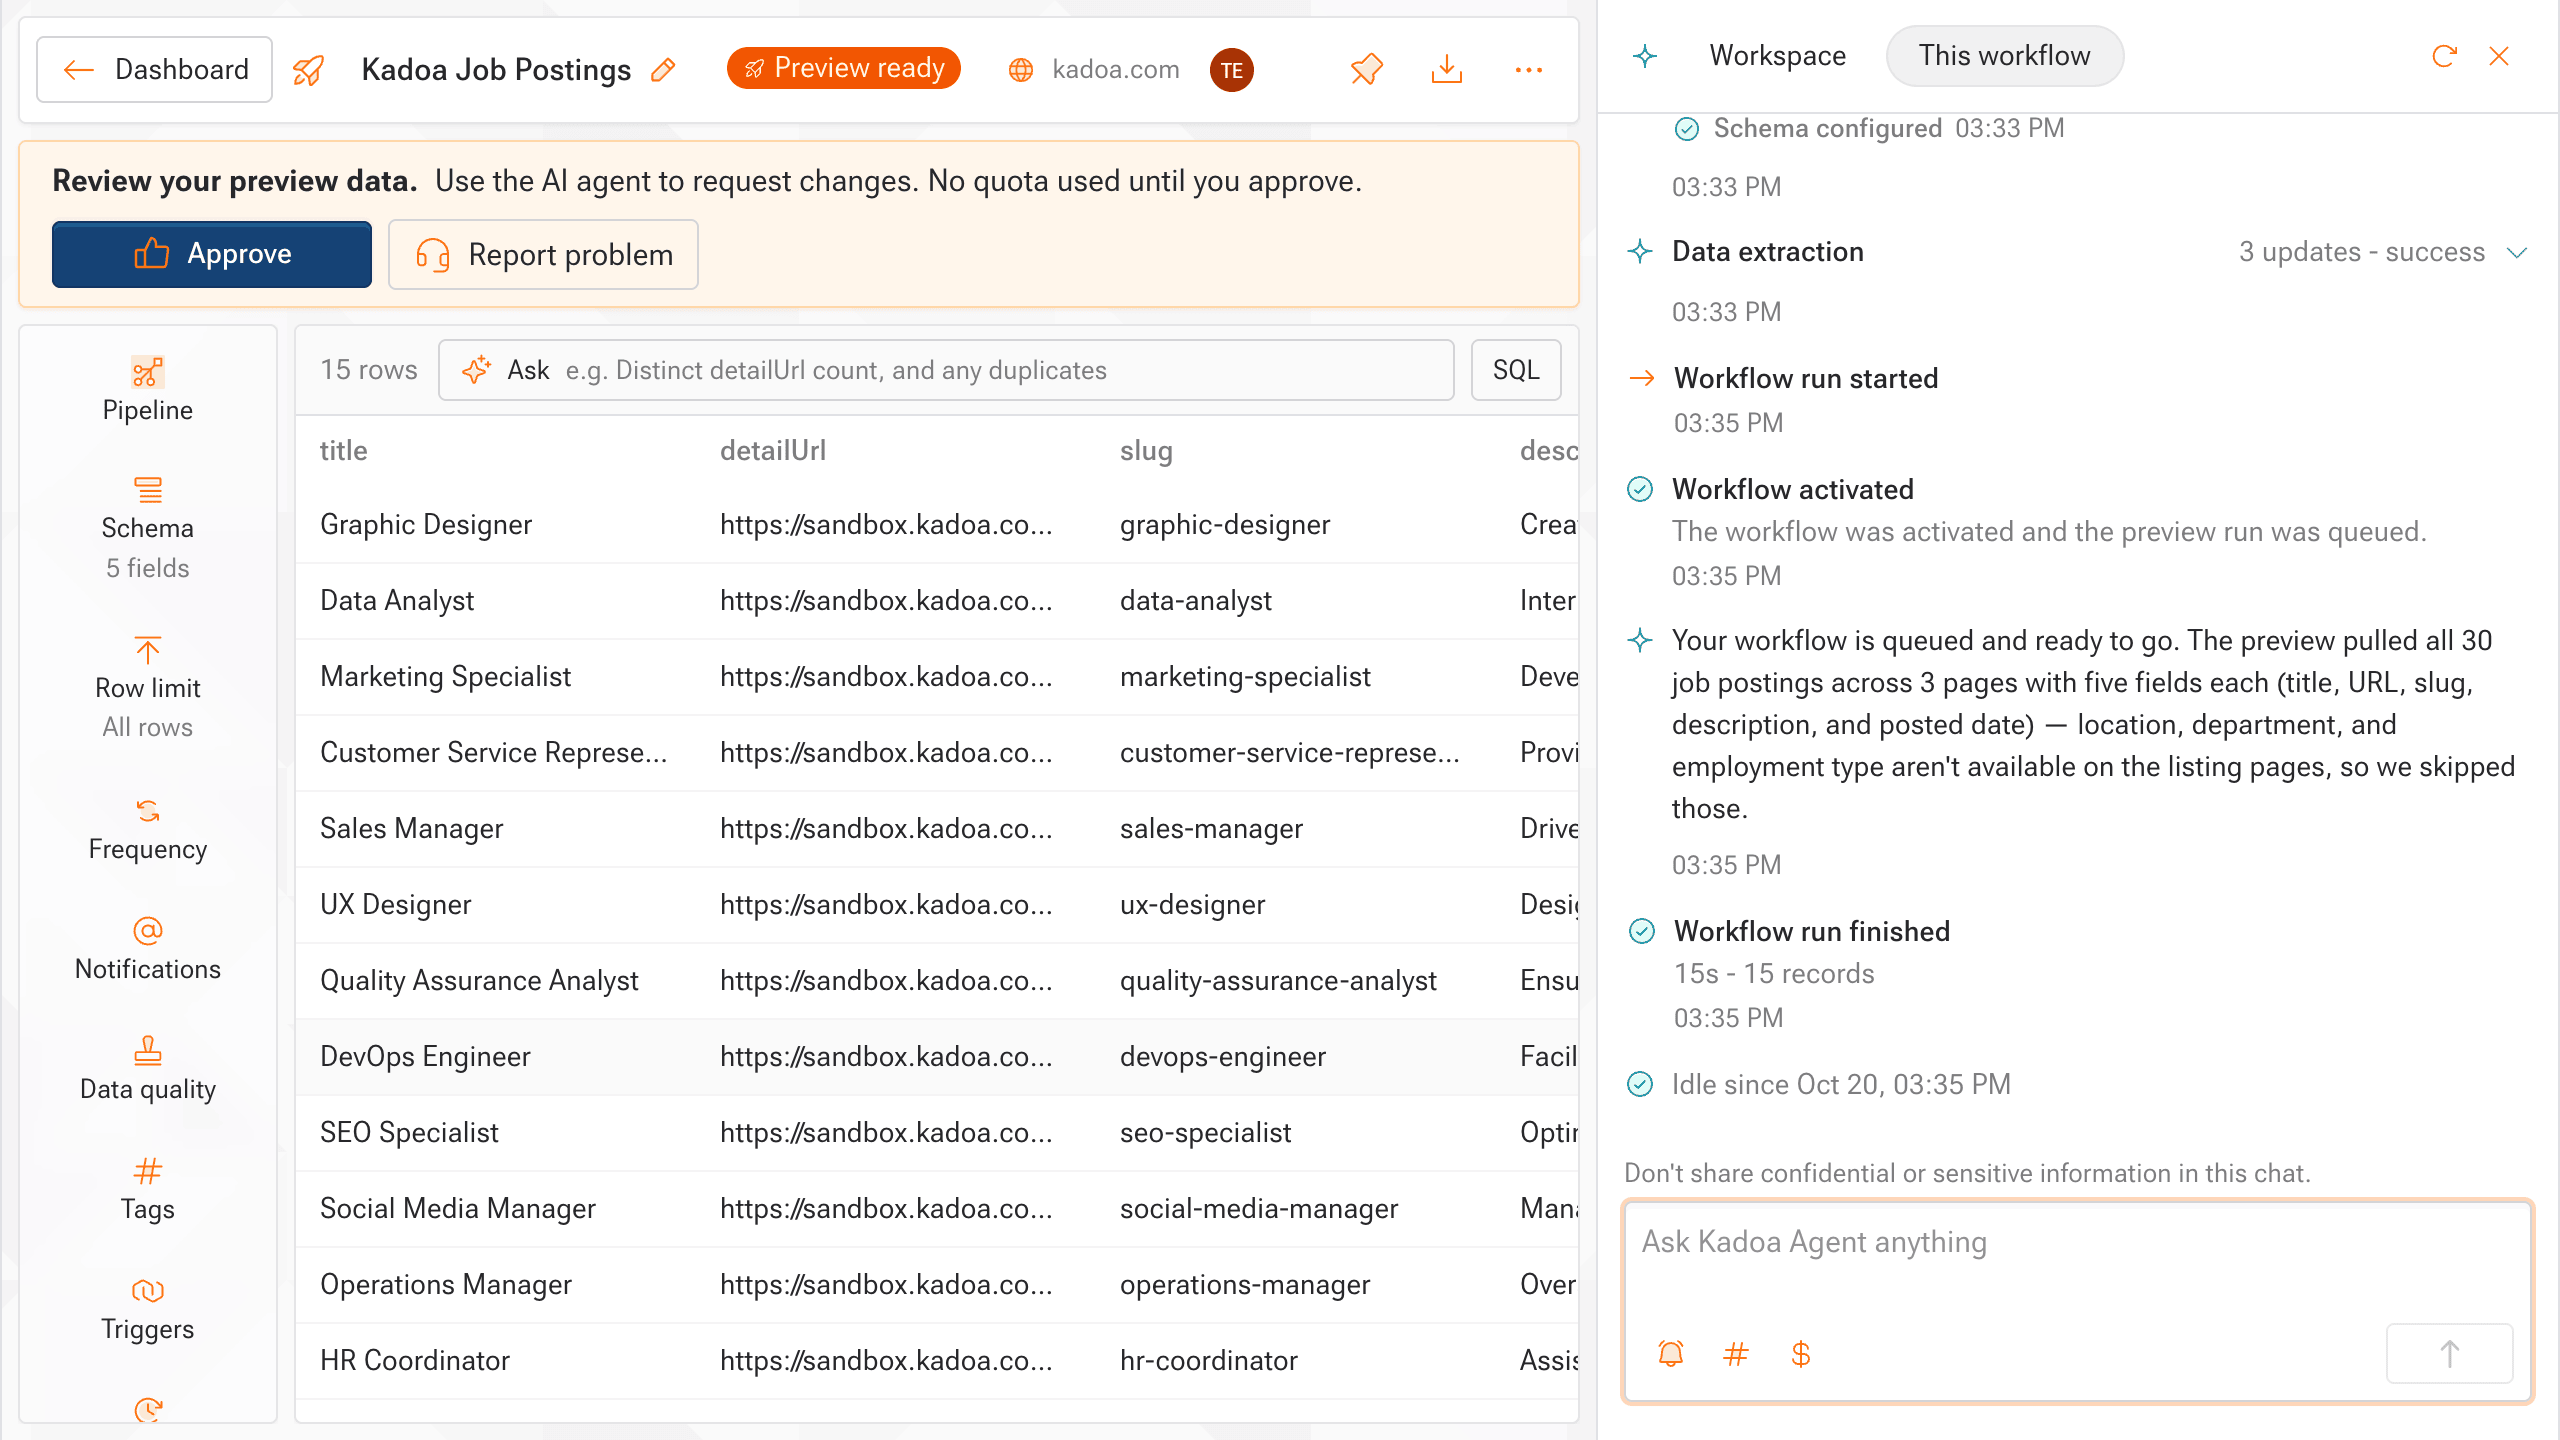
Task: Click the detailUrl column header
Action: tap(773, 451)
